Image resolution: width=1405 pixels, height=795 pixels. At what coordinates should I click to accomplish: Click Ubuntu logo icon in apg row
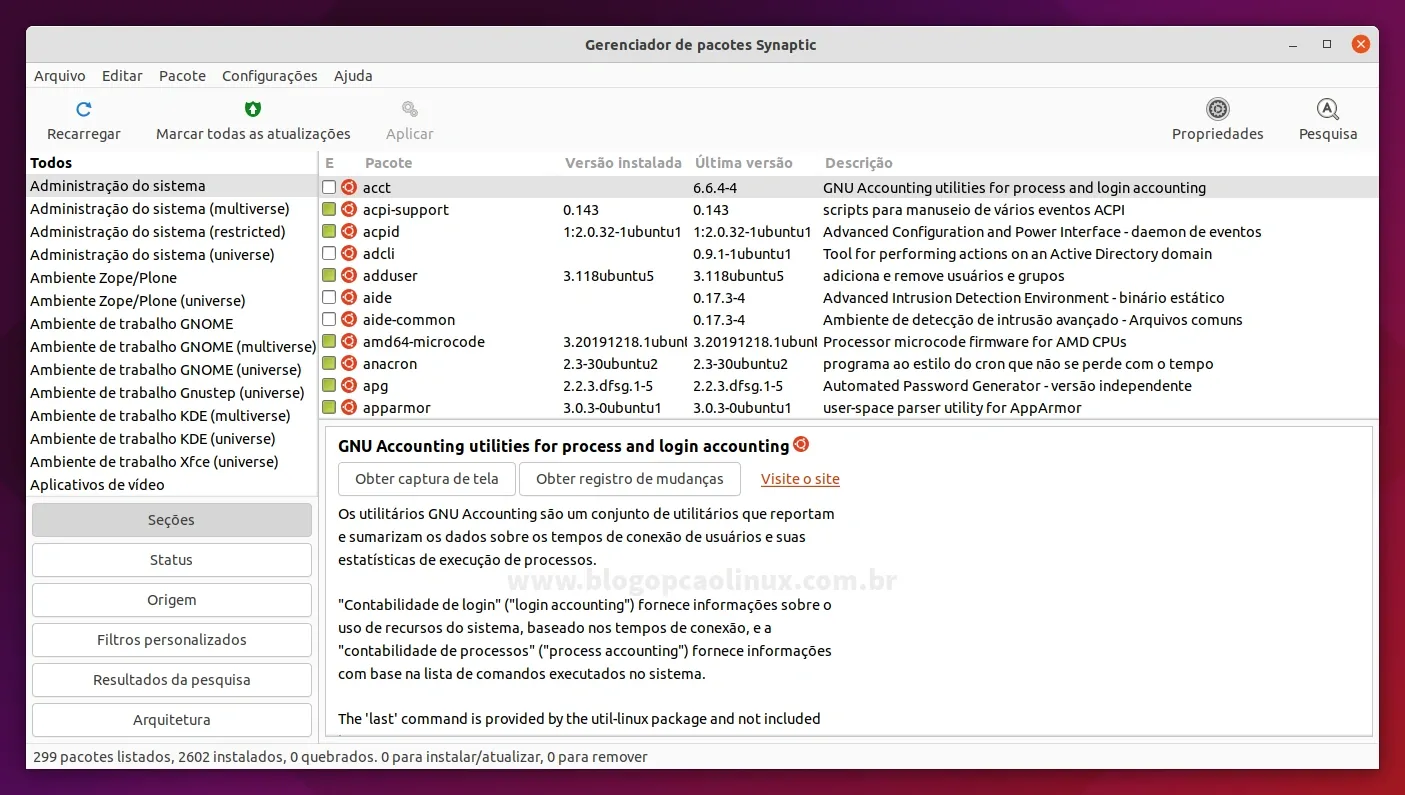(349, 385)
